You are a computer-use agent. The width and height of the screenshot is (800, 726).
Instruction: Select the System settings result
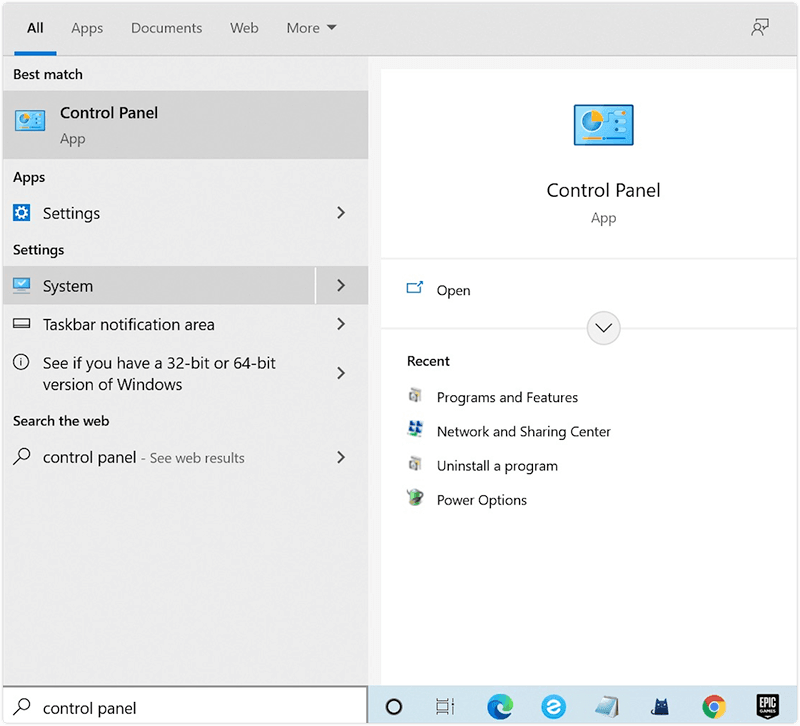click(x=159, y=285)
